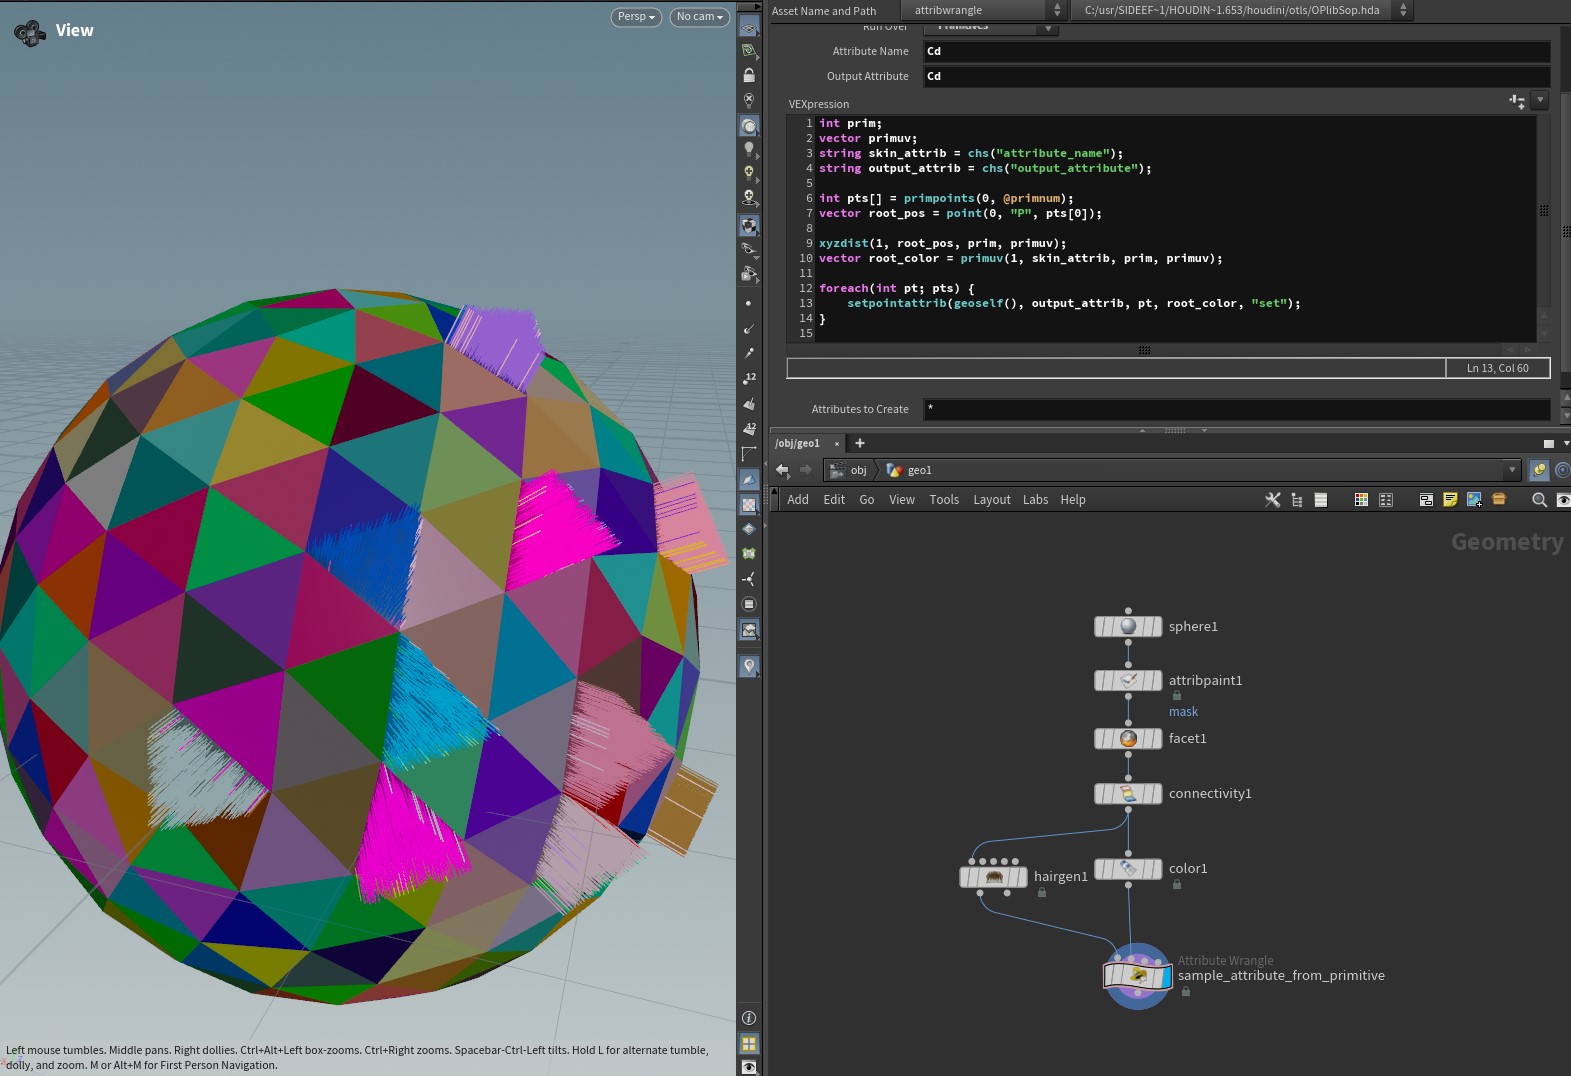Navigate to obj in path bar
The height and width of the screenshot is (1076, 1571).
point(850,470)
